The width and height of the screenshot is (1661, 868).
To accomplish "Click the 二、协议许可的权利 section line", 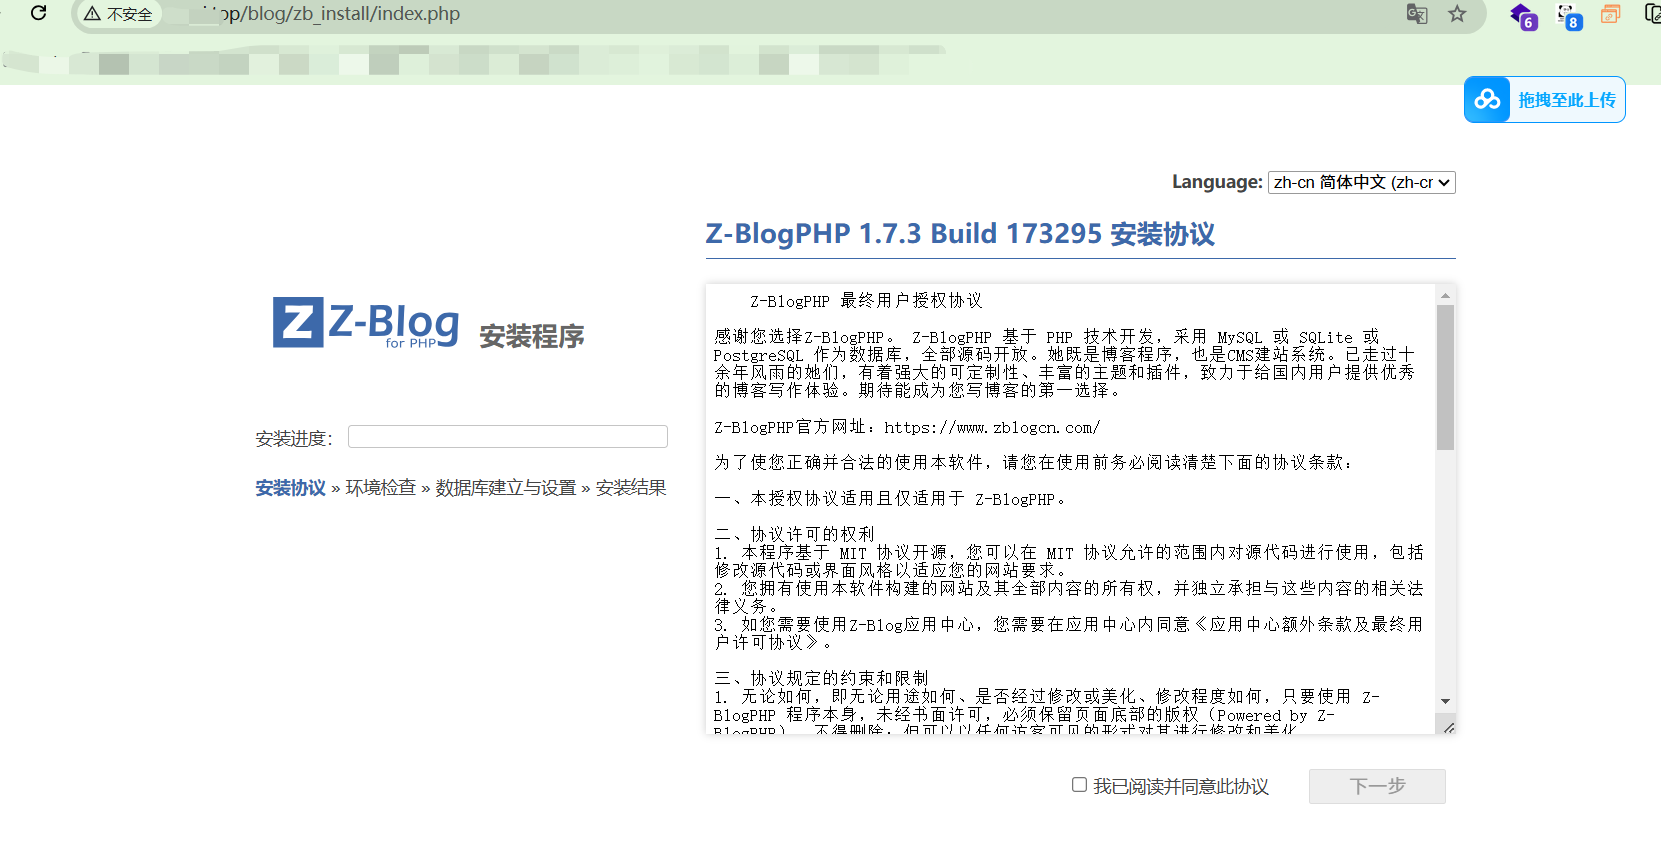I will [794, 534].
